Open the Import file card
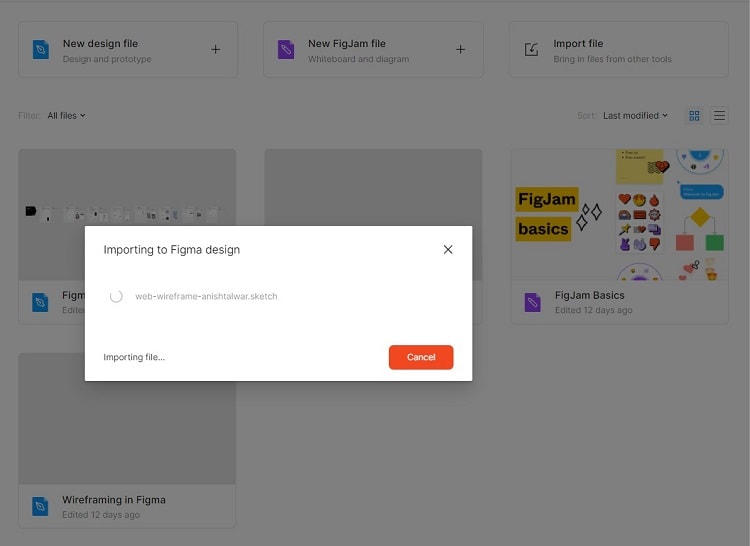The width and height of the screenshot is (750, 546). (x=619, y=49)
